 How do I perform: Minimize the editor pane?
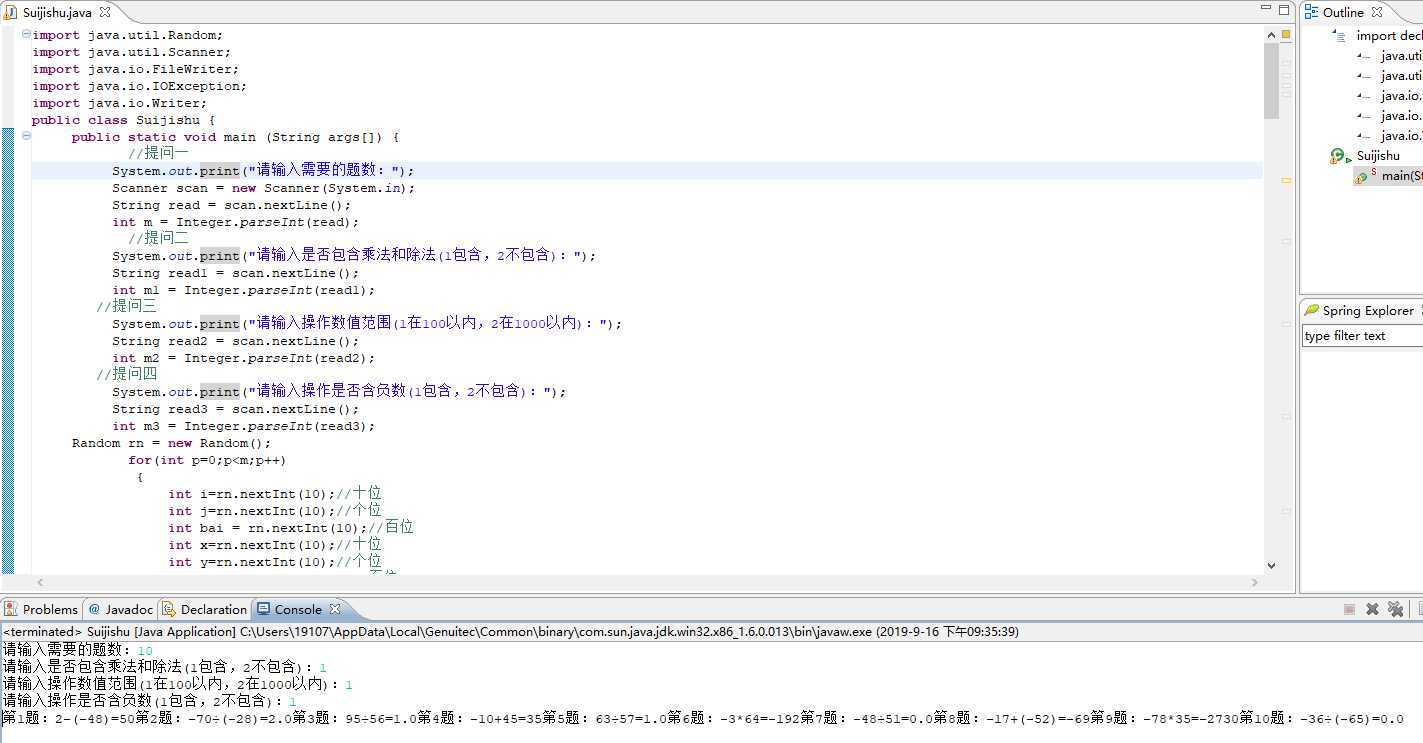[x=1267, y=10]
